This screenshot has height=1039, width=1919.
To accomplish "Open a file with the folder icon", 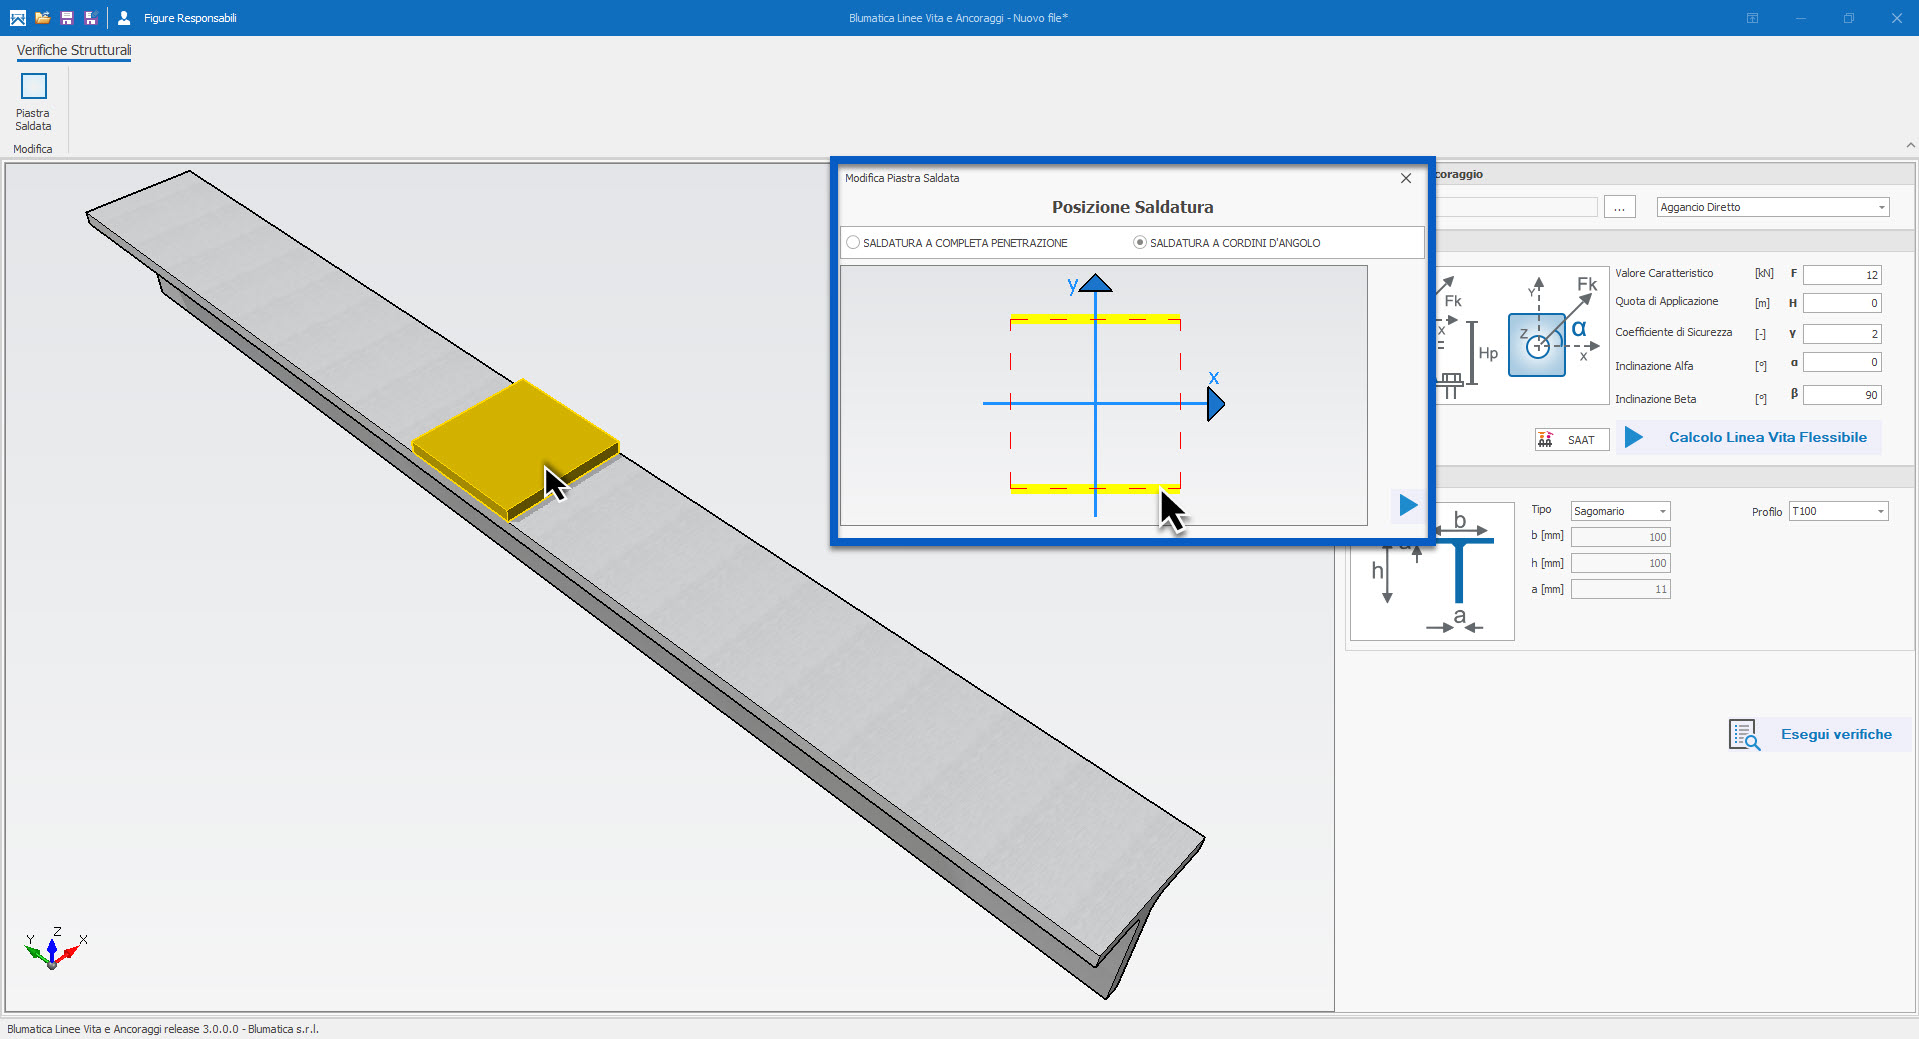I will [42, 18].
